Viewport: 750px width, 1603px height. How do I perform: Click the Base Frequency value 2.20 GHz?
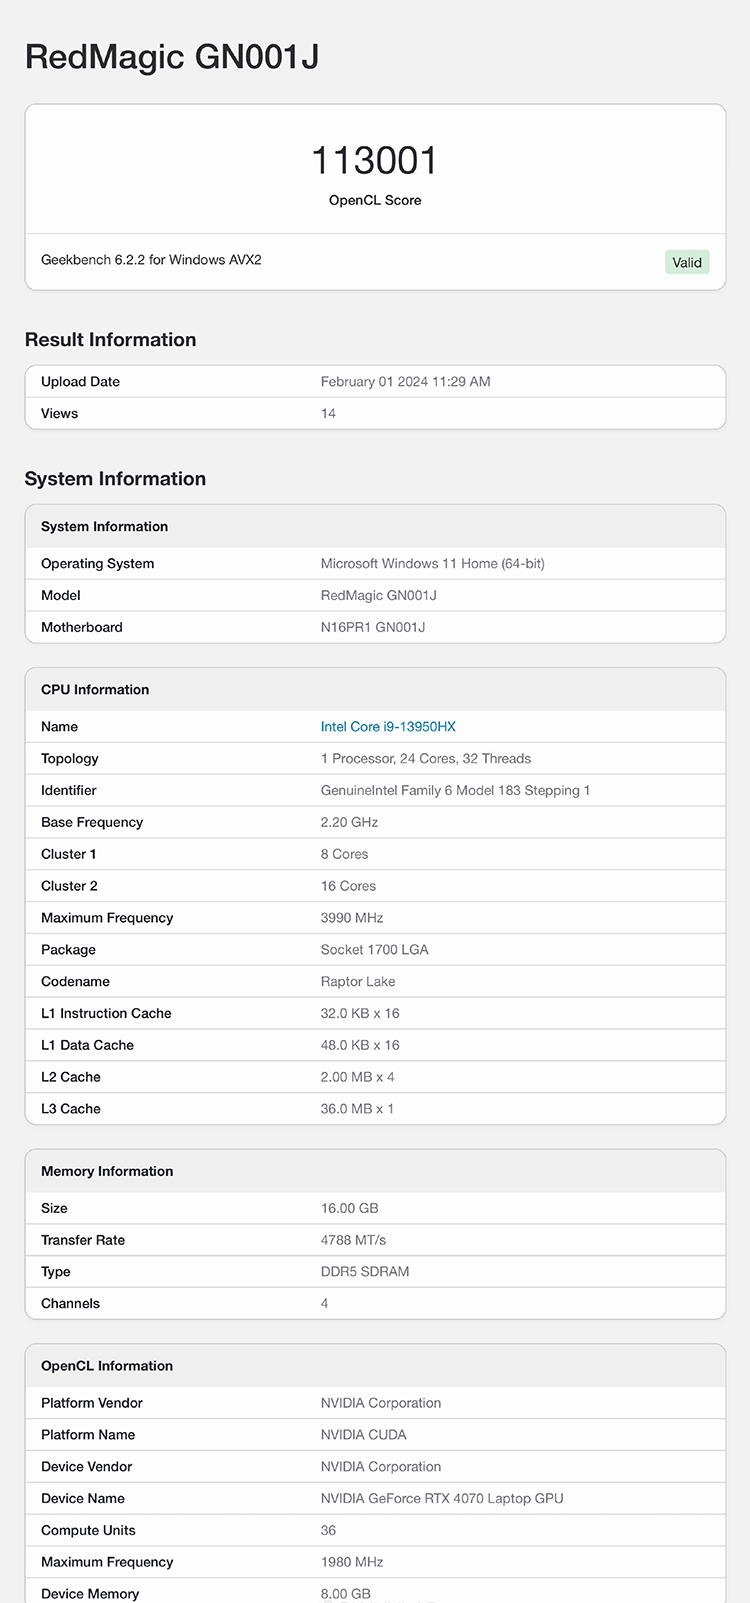click(349, 823)
